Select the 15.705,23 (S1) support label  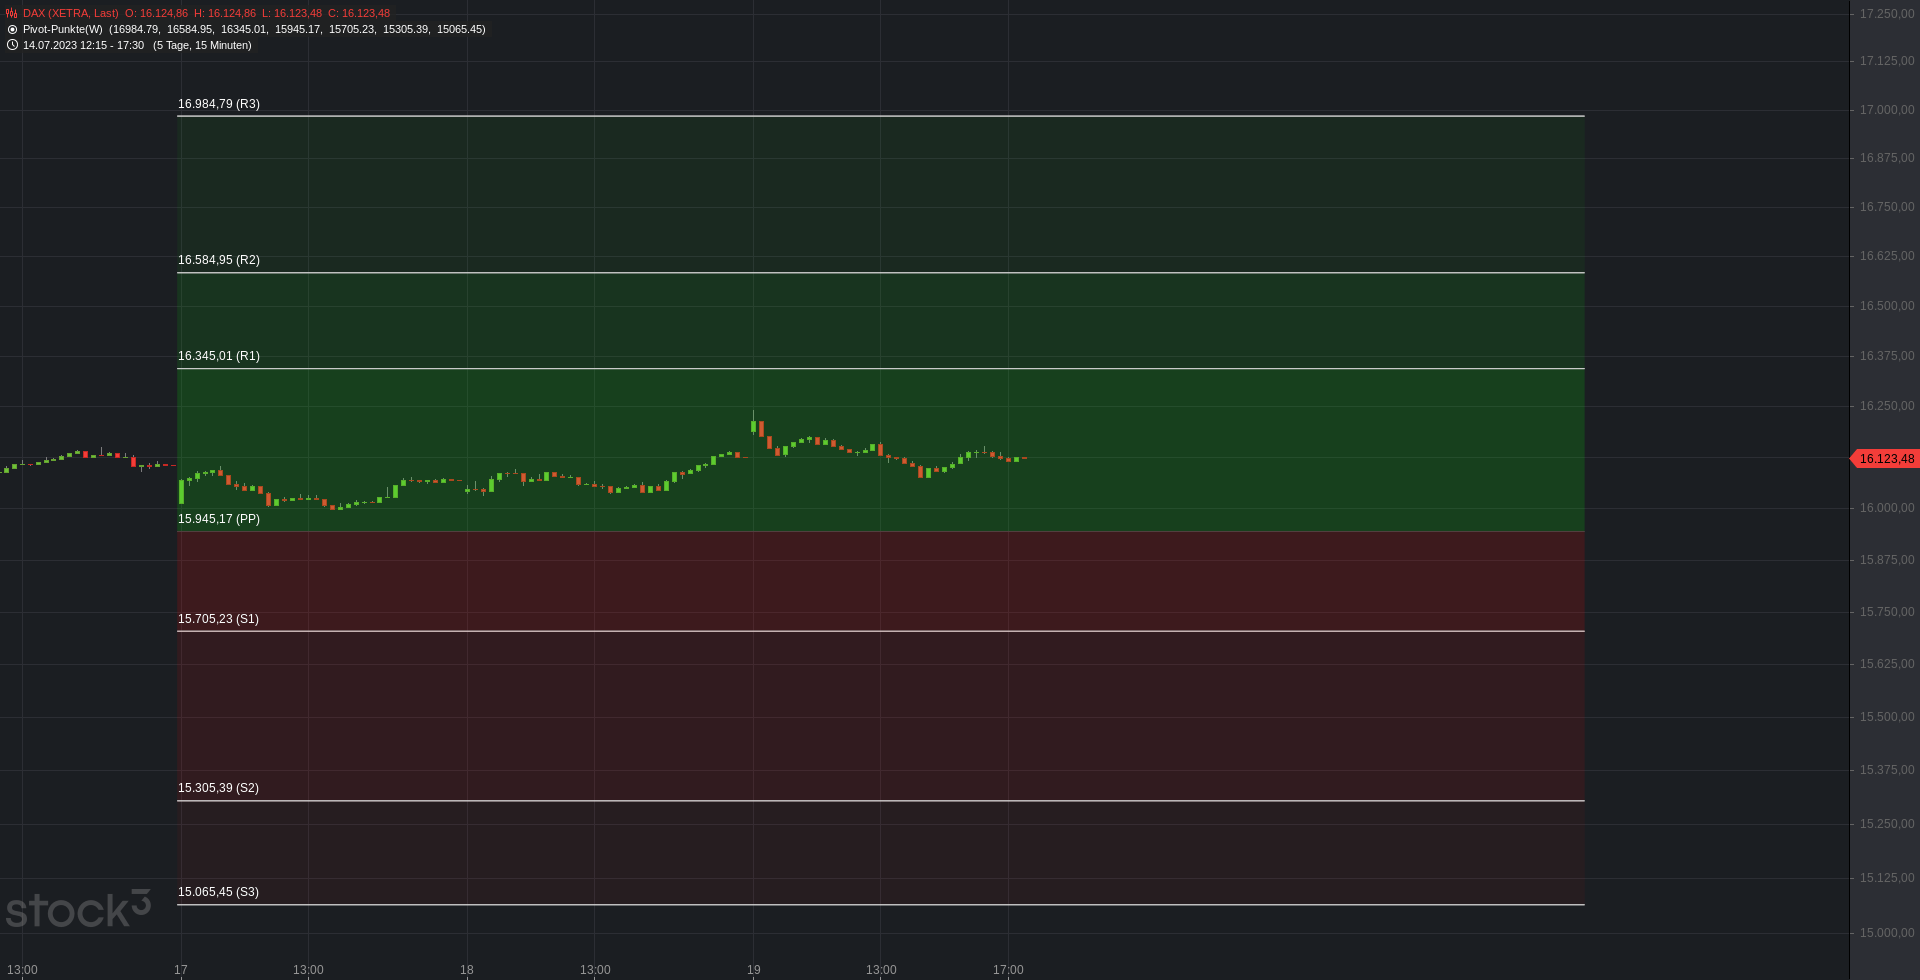218,619
